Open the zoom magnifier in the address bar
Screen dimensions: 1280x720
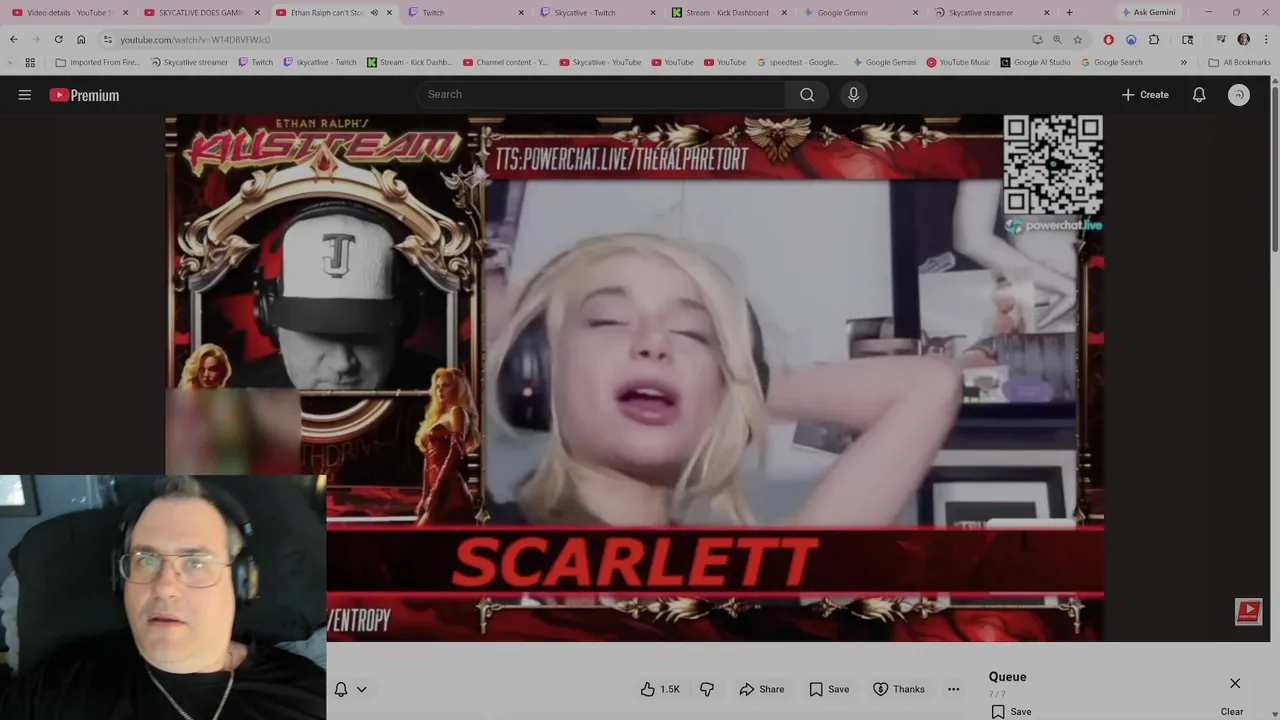pos(1057,39)
